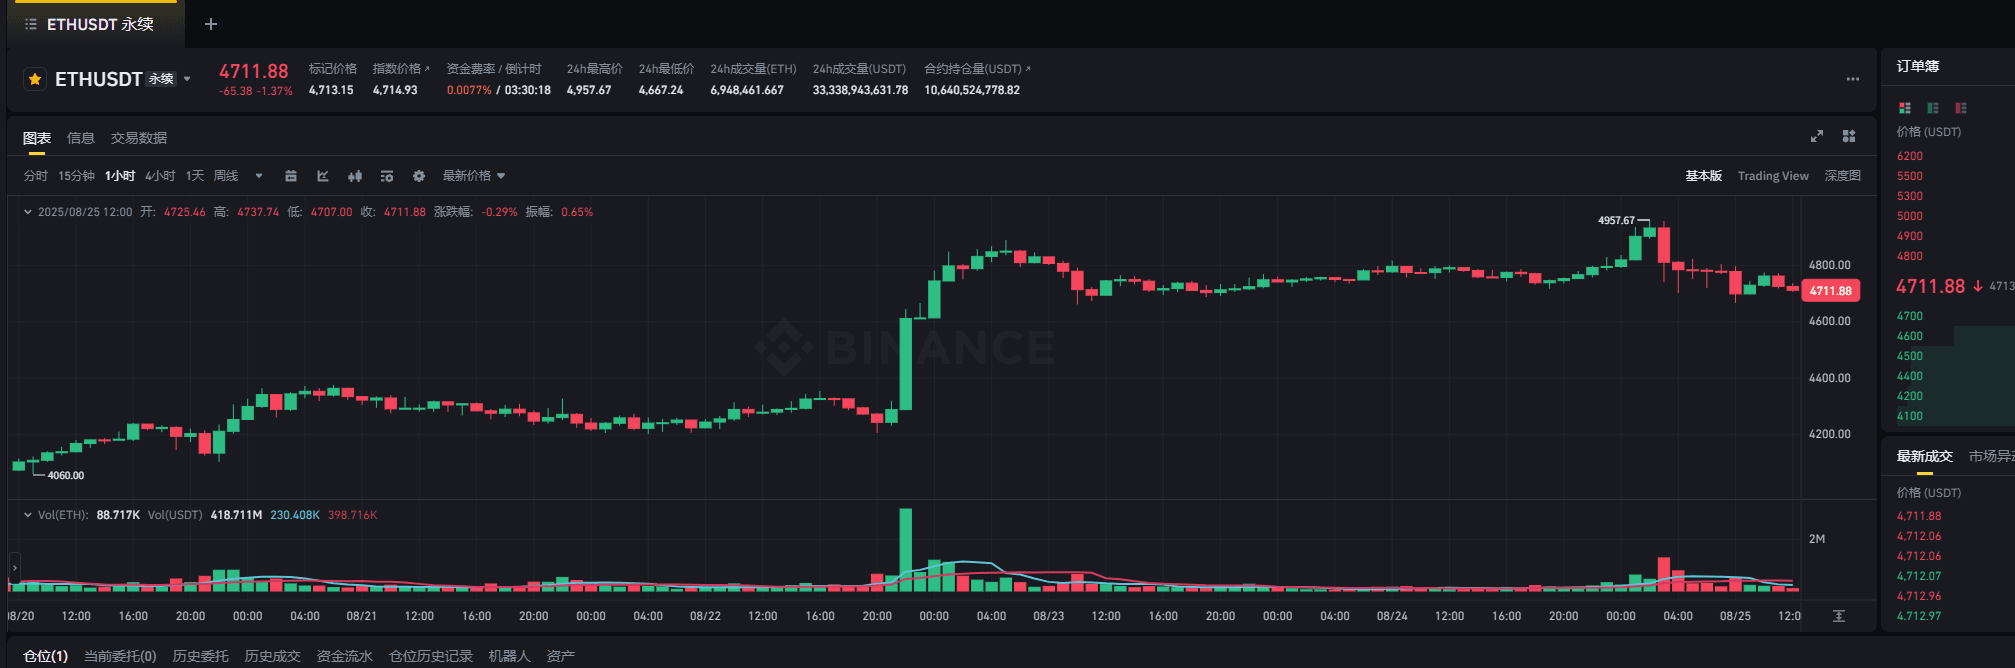The height and width of the screenshot is (668, 2015).
Task: Click the 4711.88 current price label on axis
Action: 1831,291
